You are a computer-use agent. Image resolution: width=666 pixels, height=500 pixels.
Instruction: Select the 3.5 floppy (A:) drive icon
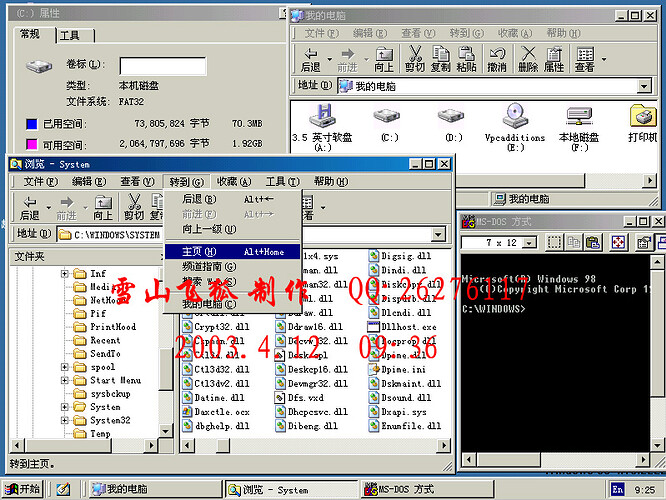point(322,115)
